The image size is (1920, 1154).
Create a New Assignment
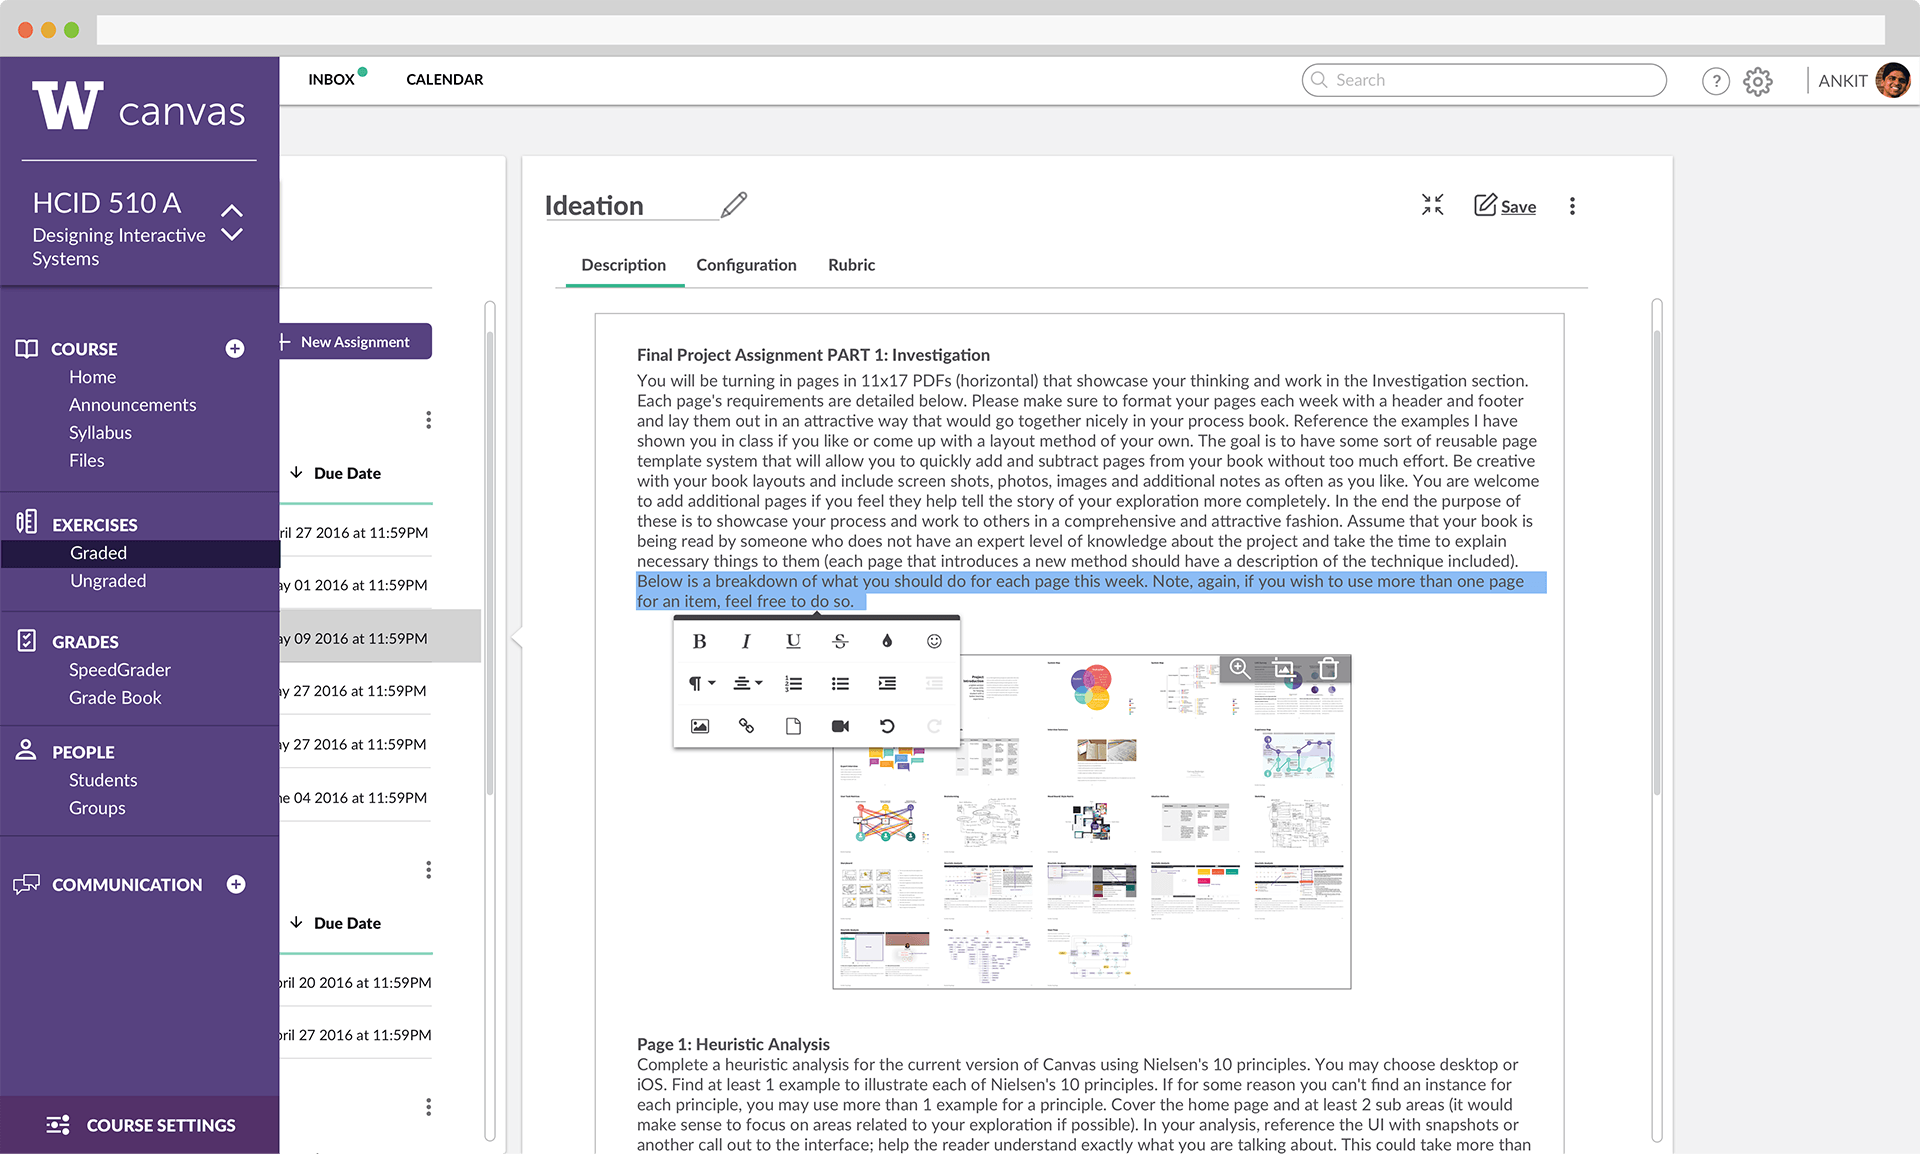point(355,341)
